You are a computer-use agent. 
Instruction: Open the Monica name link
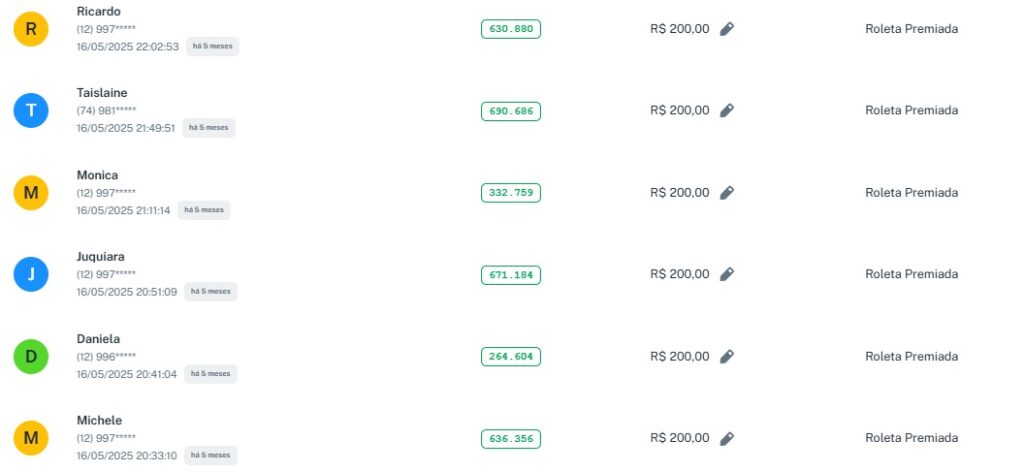(x=97, y=175)
